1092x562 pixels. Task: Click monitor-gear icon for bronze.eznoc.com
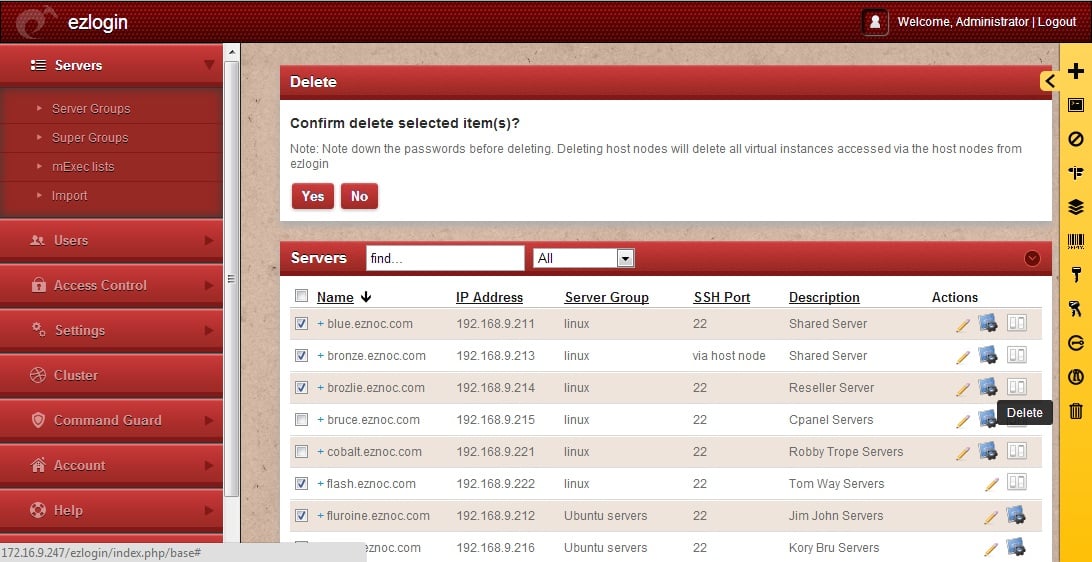[988, 355]
